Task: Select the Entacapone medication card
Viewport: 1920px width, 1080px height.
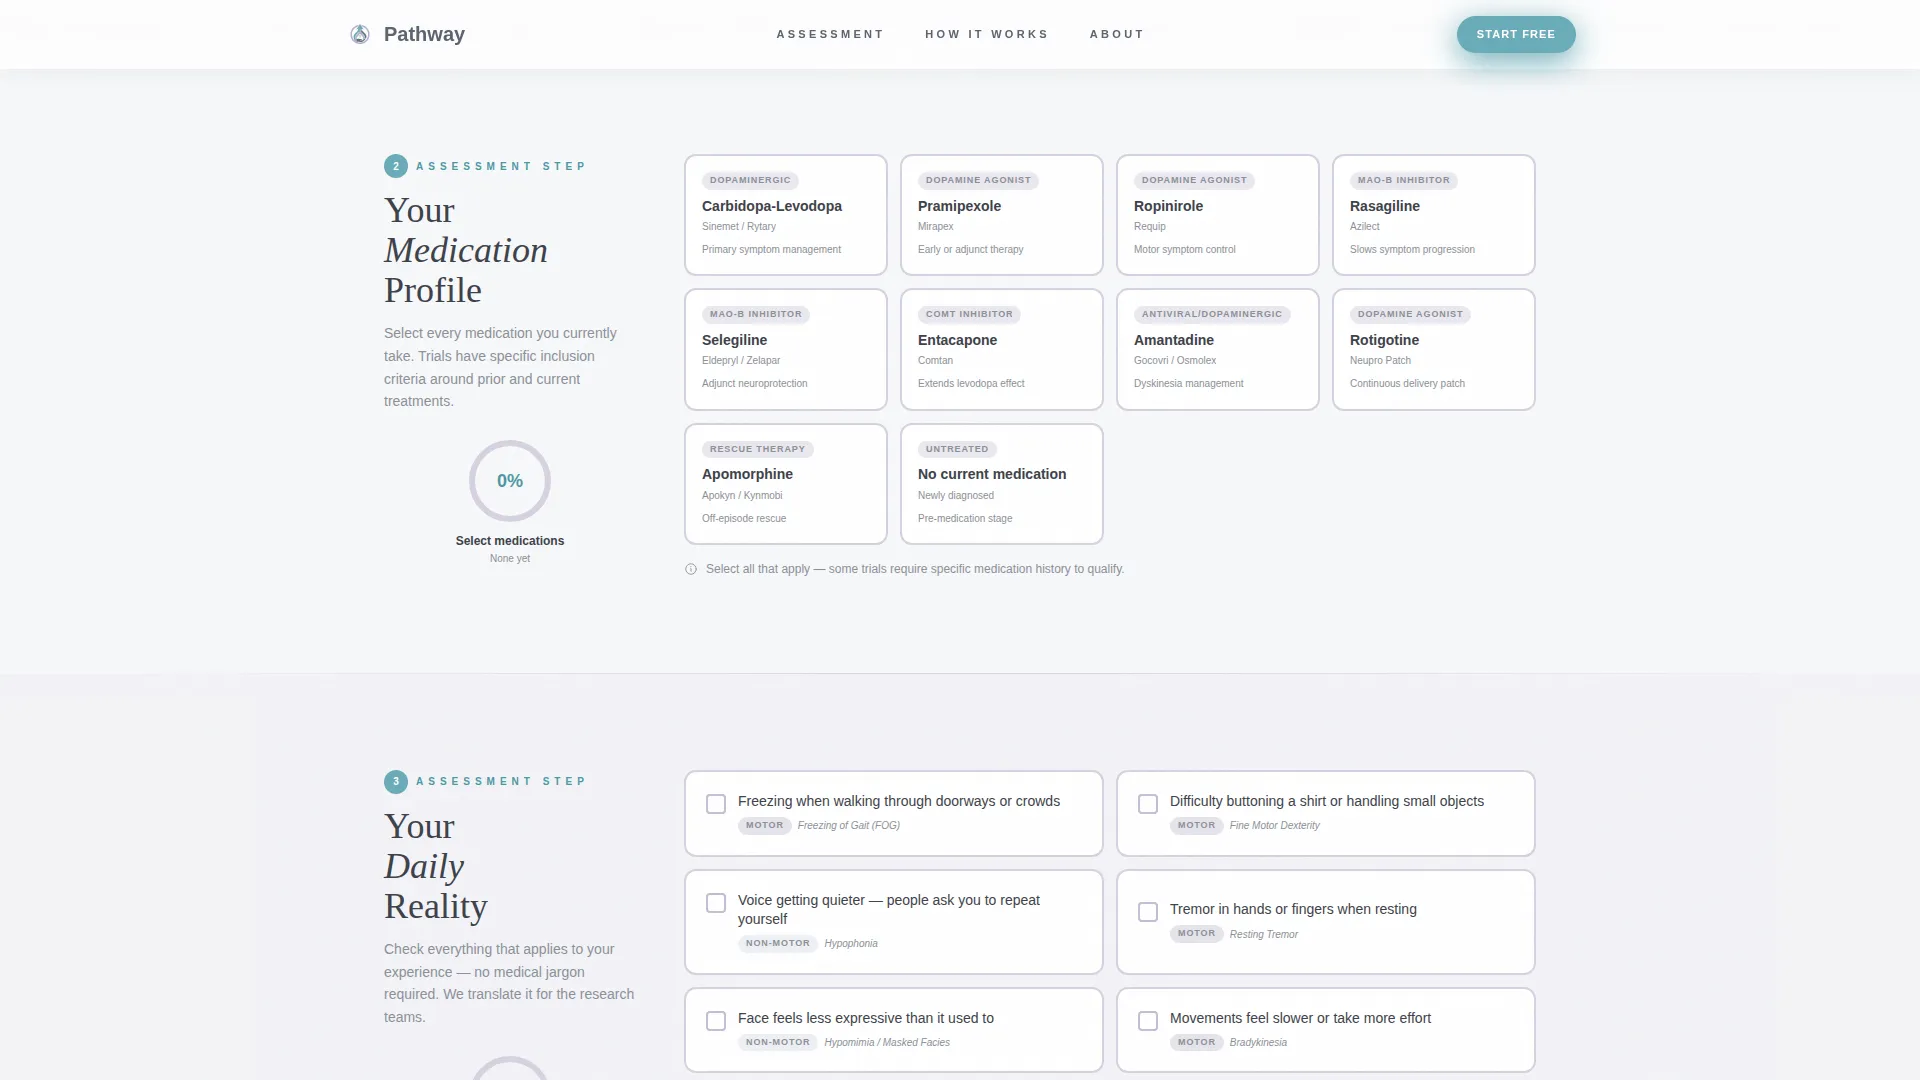Action: coord(1002,349)
